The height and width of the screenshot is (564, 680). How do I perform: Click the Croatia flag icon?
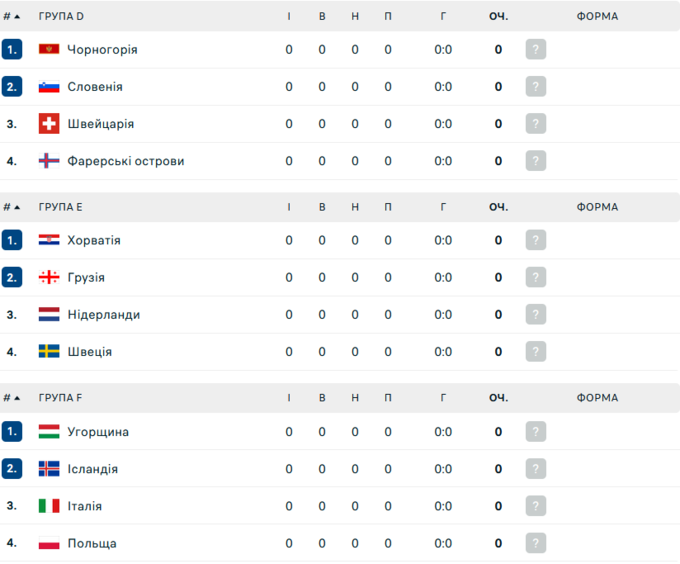coord(49,241)
